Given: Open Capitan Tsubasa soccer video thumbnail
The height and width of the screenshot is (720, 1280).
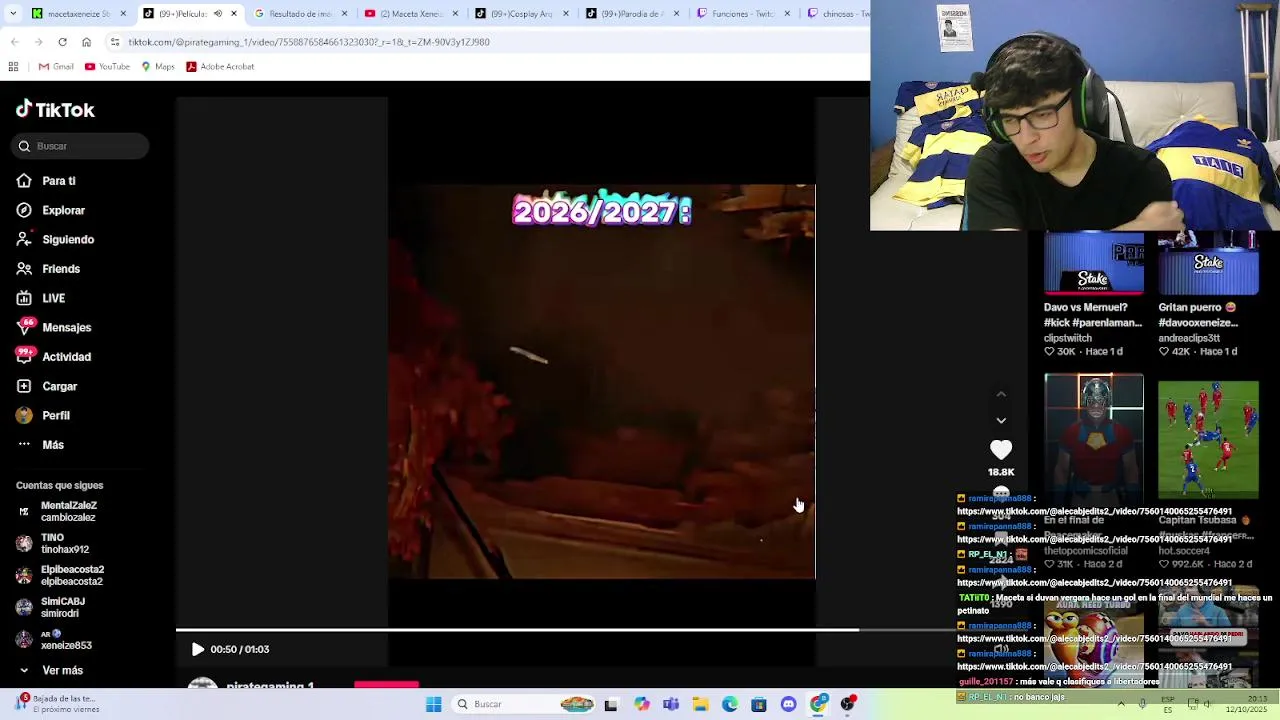Looking at the screenshot, I should pyautogui.click(x=1208, y=438).
